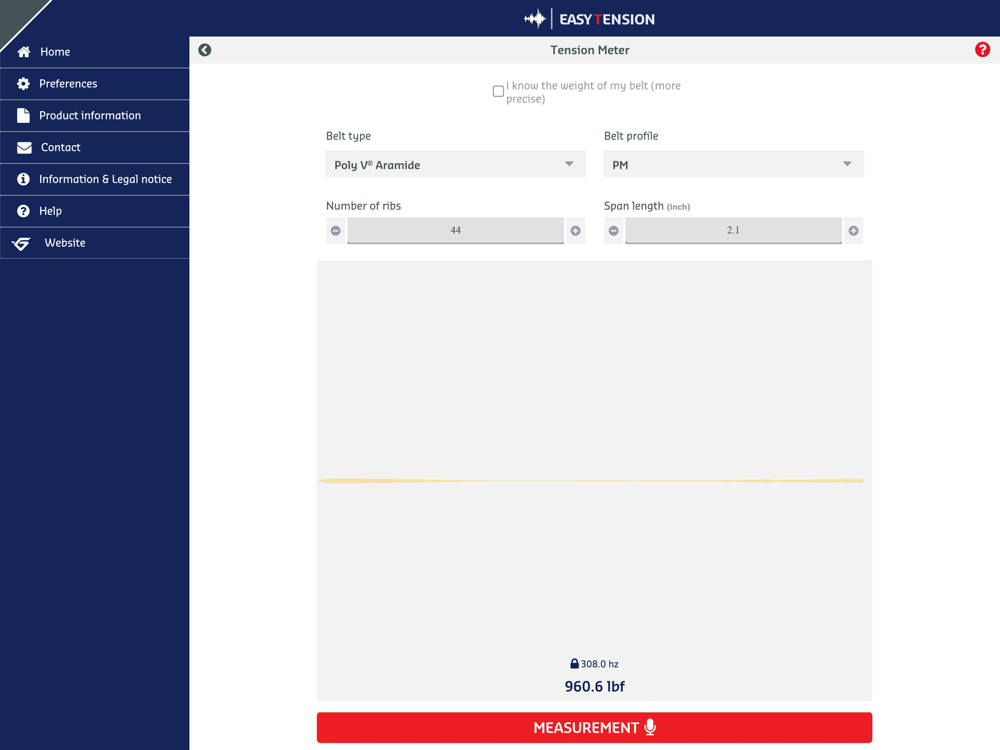Click the Number of ribs label

364,206
